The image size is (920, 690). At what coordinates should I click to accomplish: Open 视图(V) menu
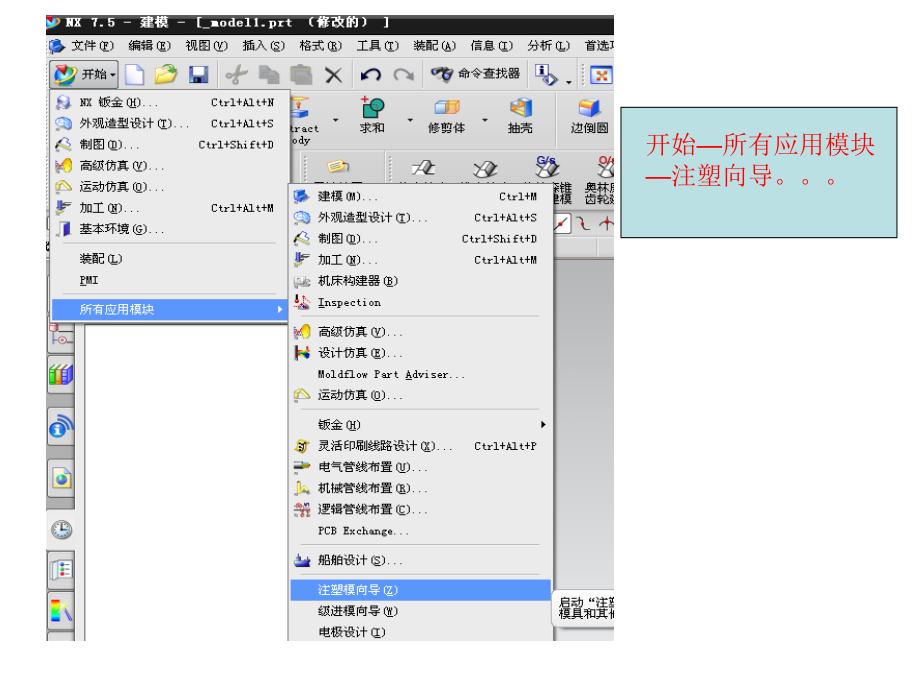[206, 45]
